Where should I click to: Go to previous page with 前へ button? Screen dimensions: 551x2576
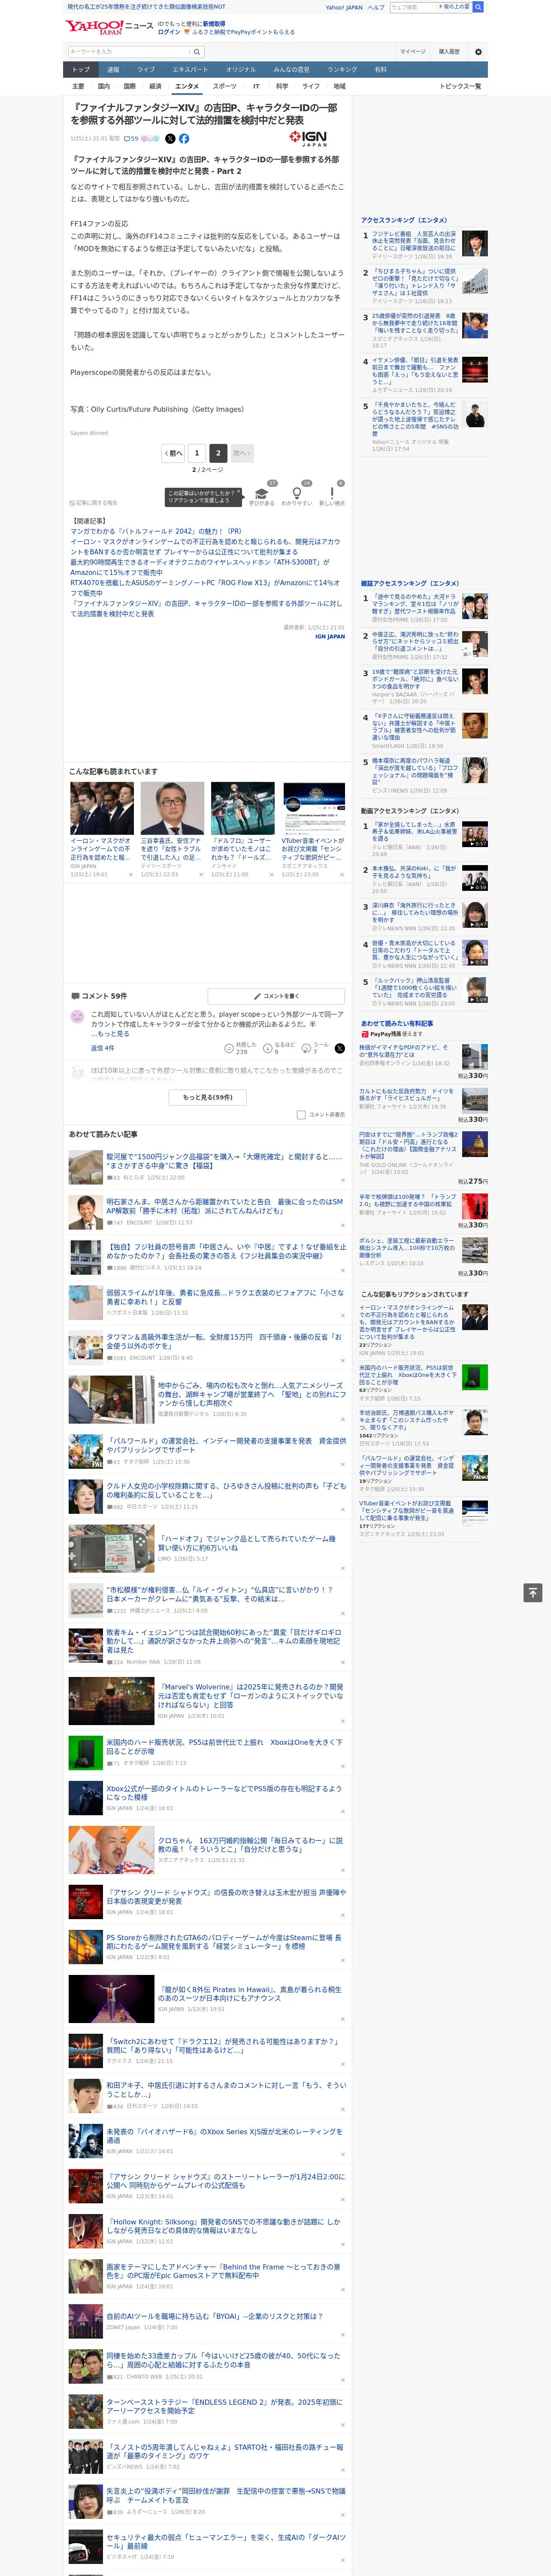(173, 453)
